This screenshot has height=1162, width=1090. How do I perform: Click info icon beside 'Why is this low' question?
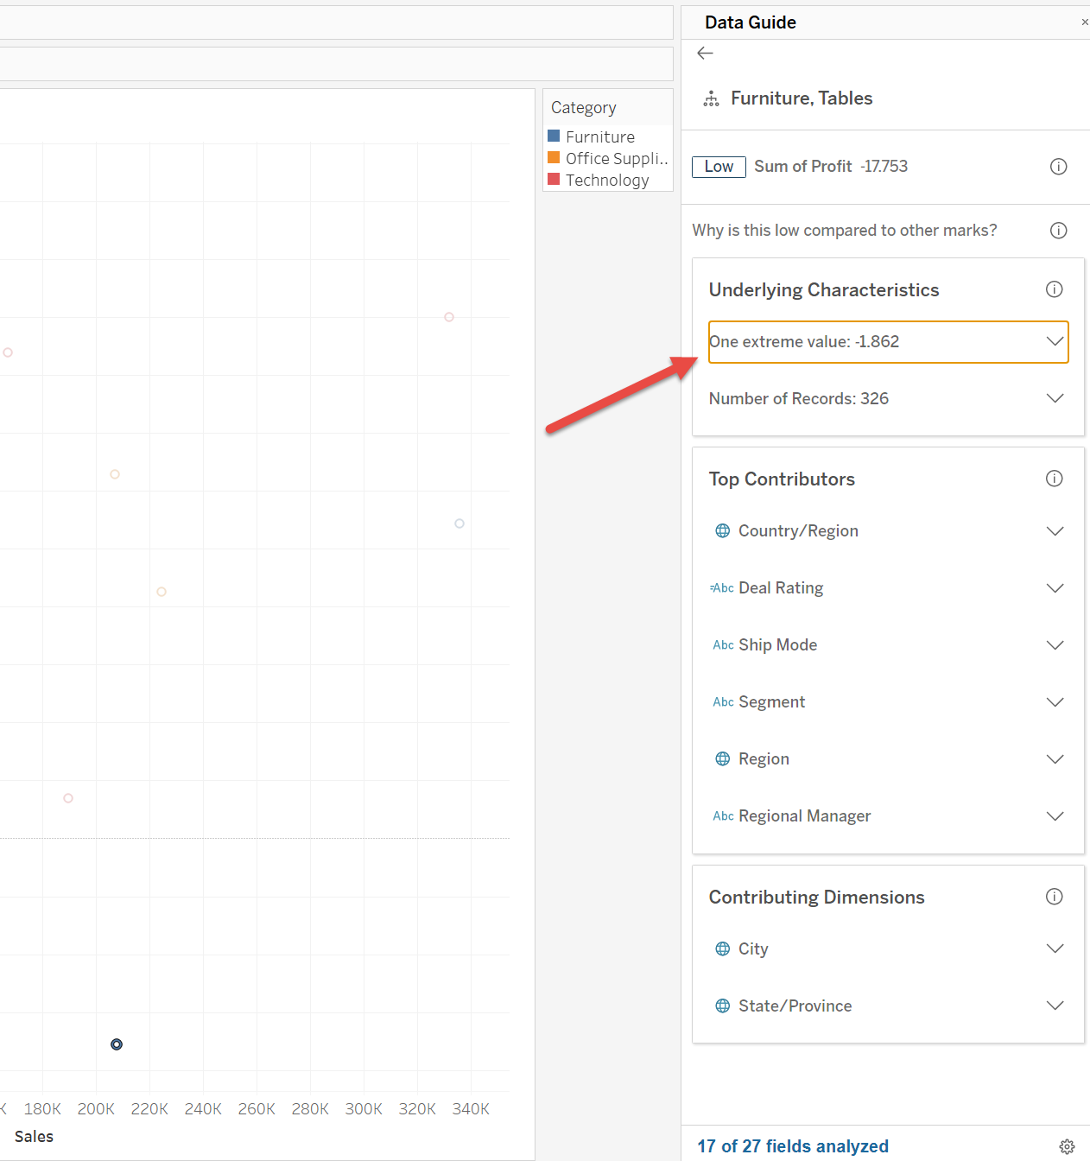1058,231
